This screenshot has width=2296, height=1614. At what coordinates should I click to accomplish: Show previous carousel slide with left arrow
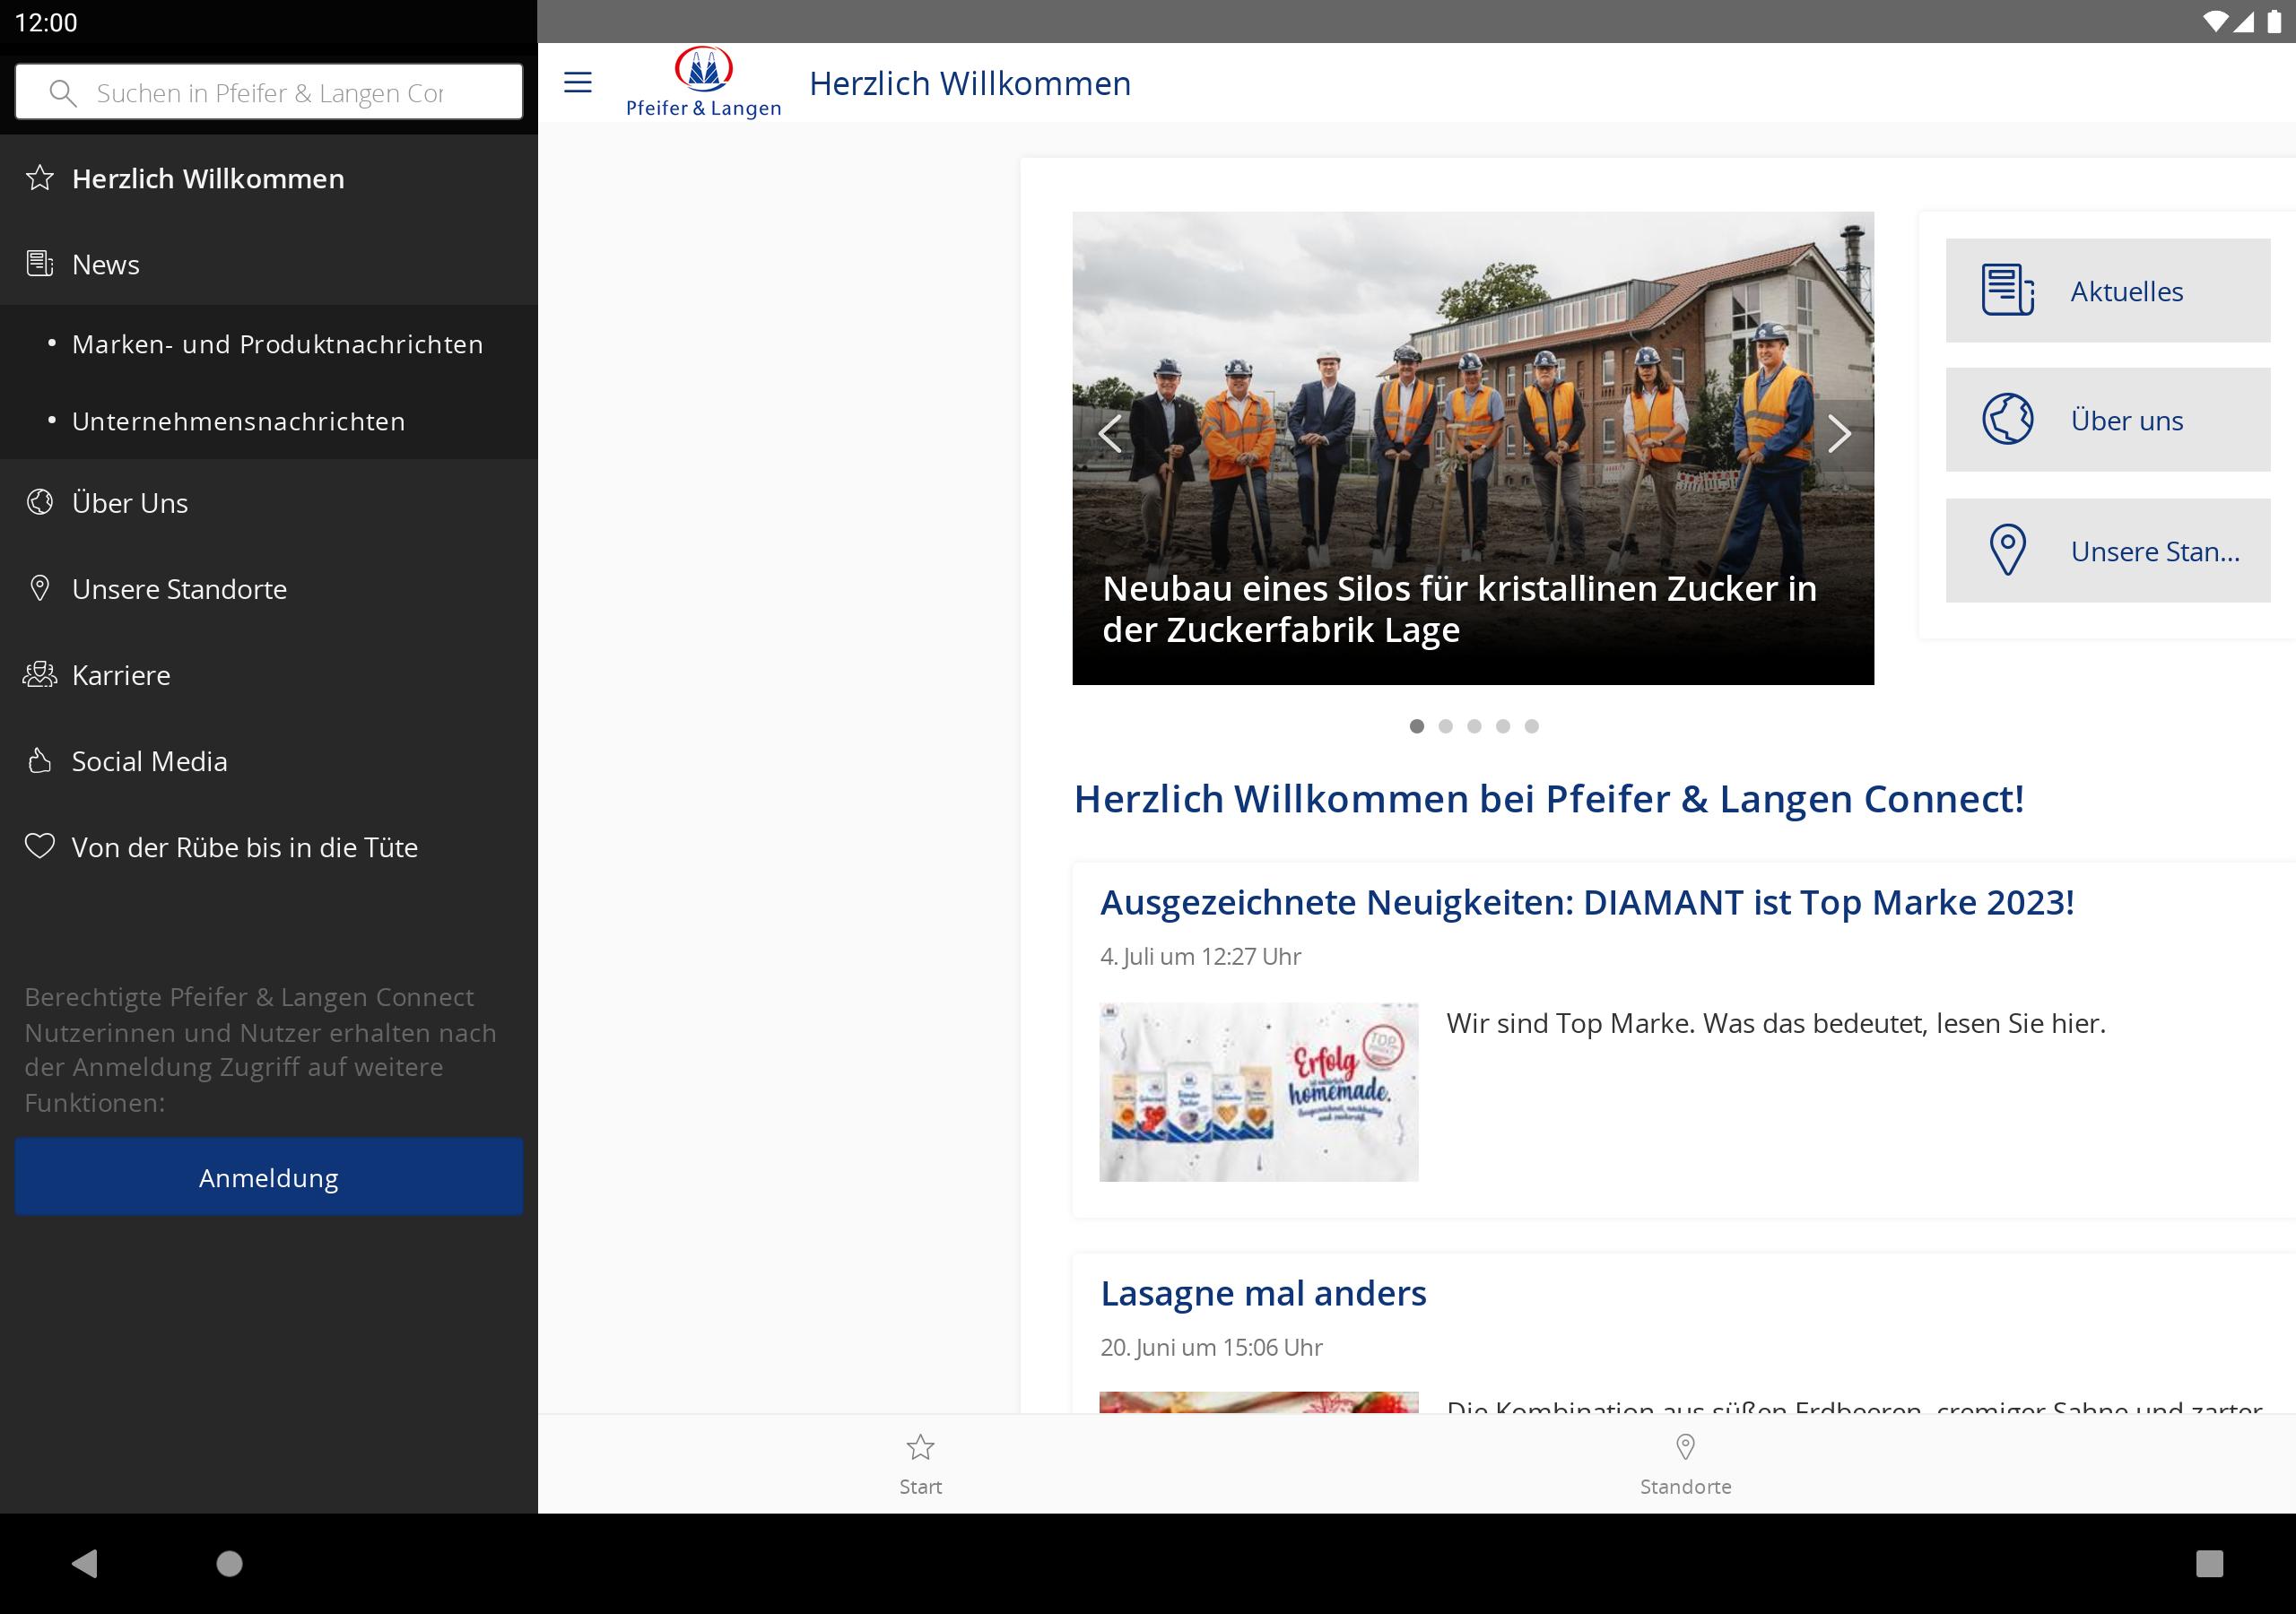click(x=1110, y=433)
